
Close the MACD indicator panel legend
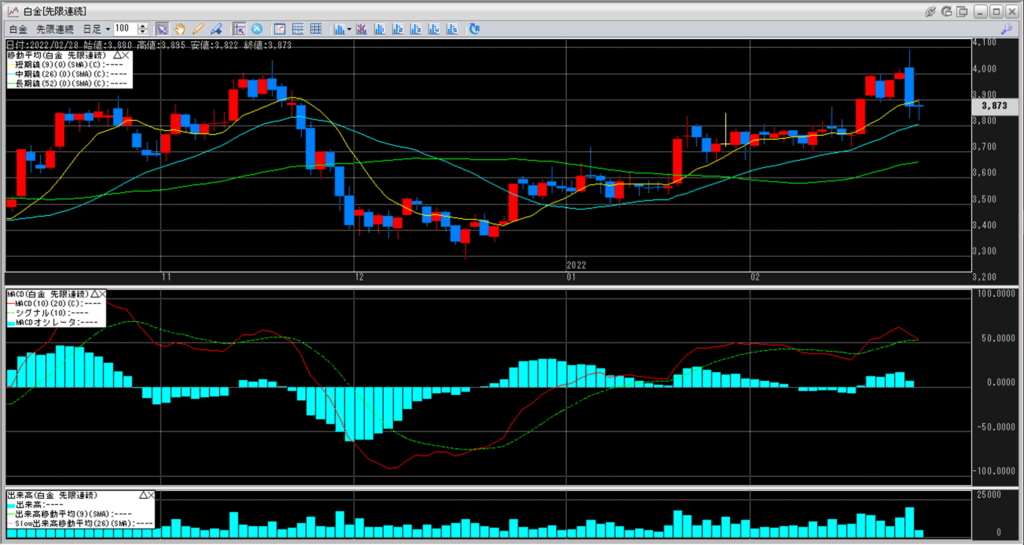[101, 294]
